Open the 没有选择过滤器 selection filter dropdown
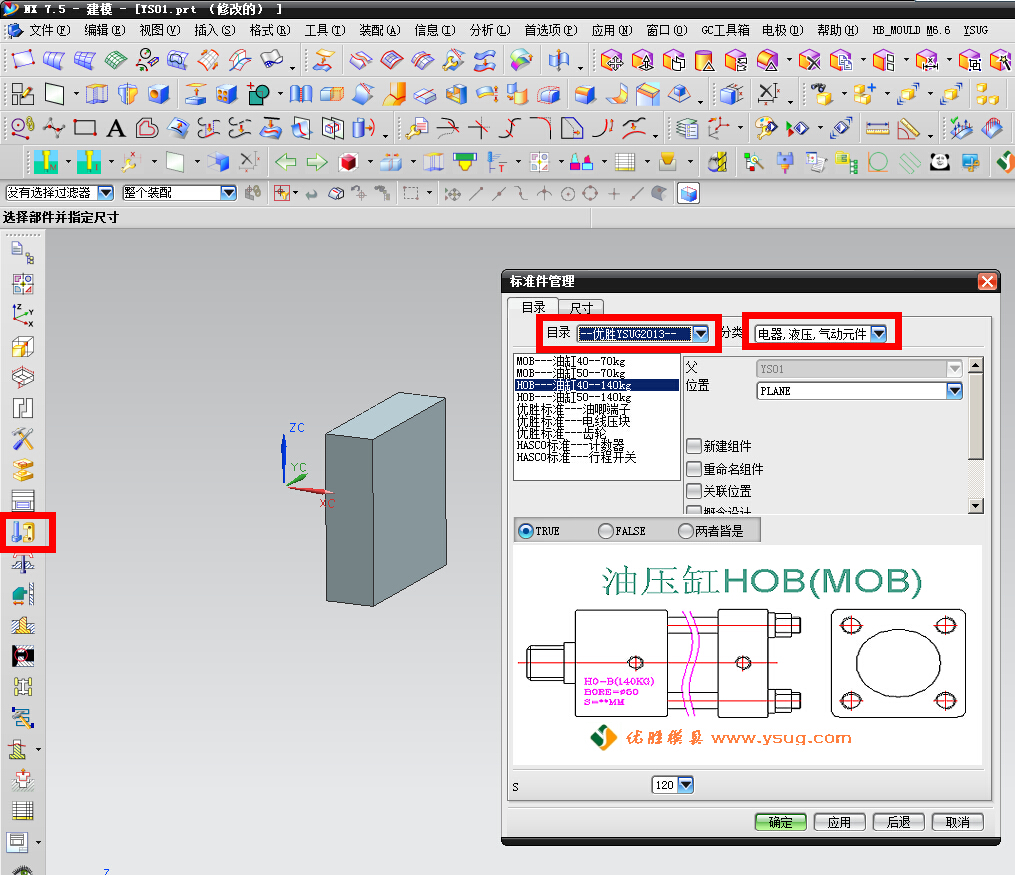 click(106, 193)
